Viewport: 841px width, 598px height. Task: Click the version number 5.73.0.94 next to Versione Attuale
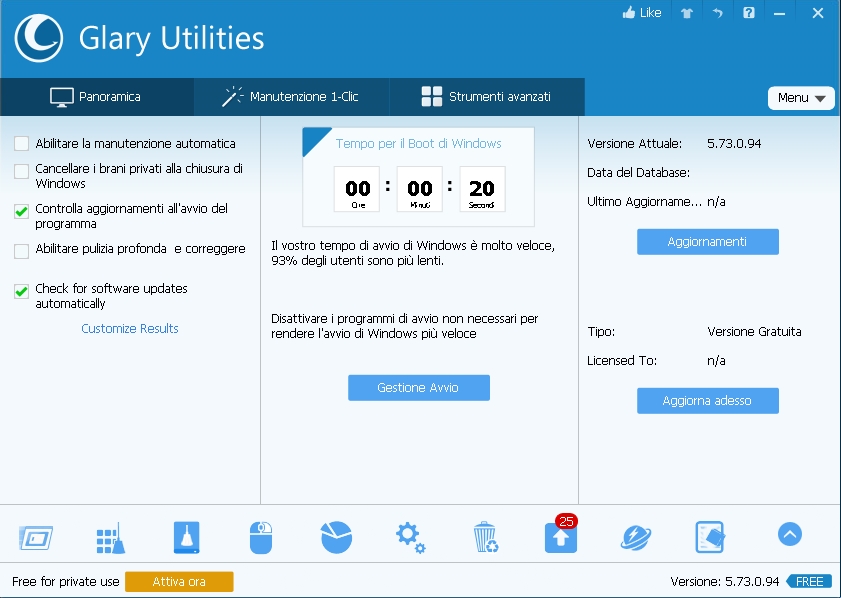point(734,144)
